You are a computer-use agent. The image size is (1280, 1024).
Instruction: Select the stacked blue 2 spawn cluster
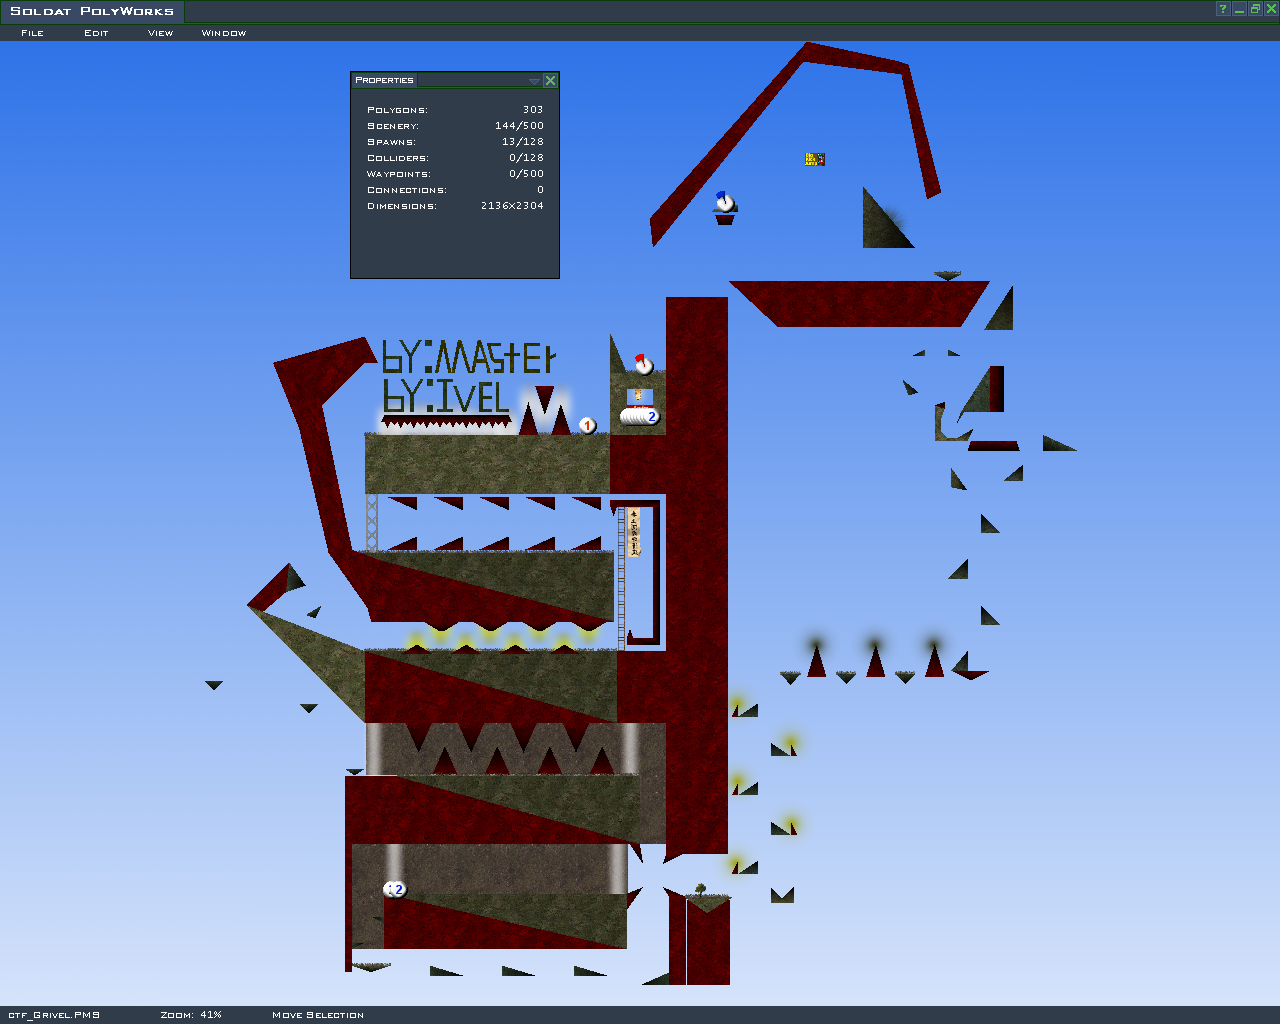pyautogui.click(x=640, y=416)
